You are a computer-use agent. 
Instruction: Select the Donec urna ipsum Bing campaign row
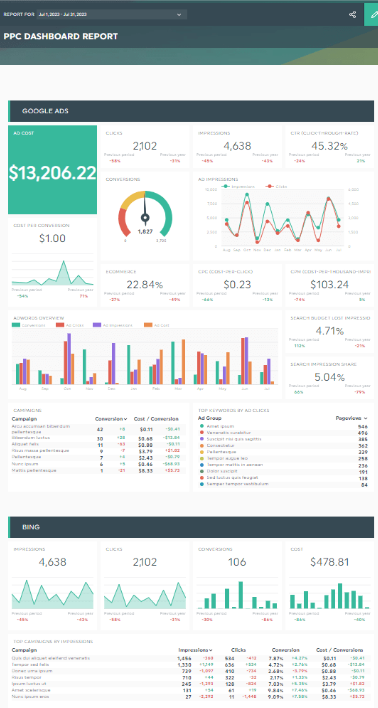coord(190,671)
